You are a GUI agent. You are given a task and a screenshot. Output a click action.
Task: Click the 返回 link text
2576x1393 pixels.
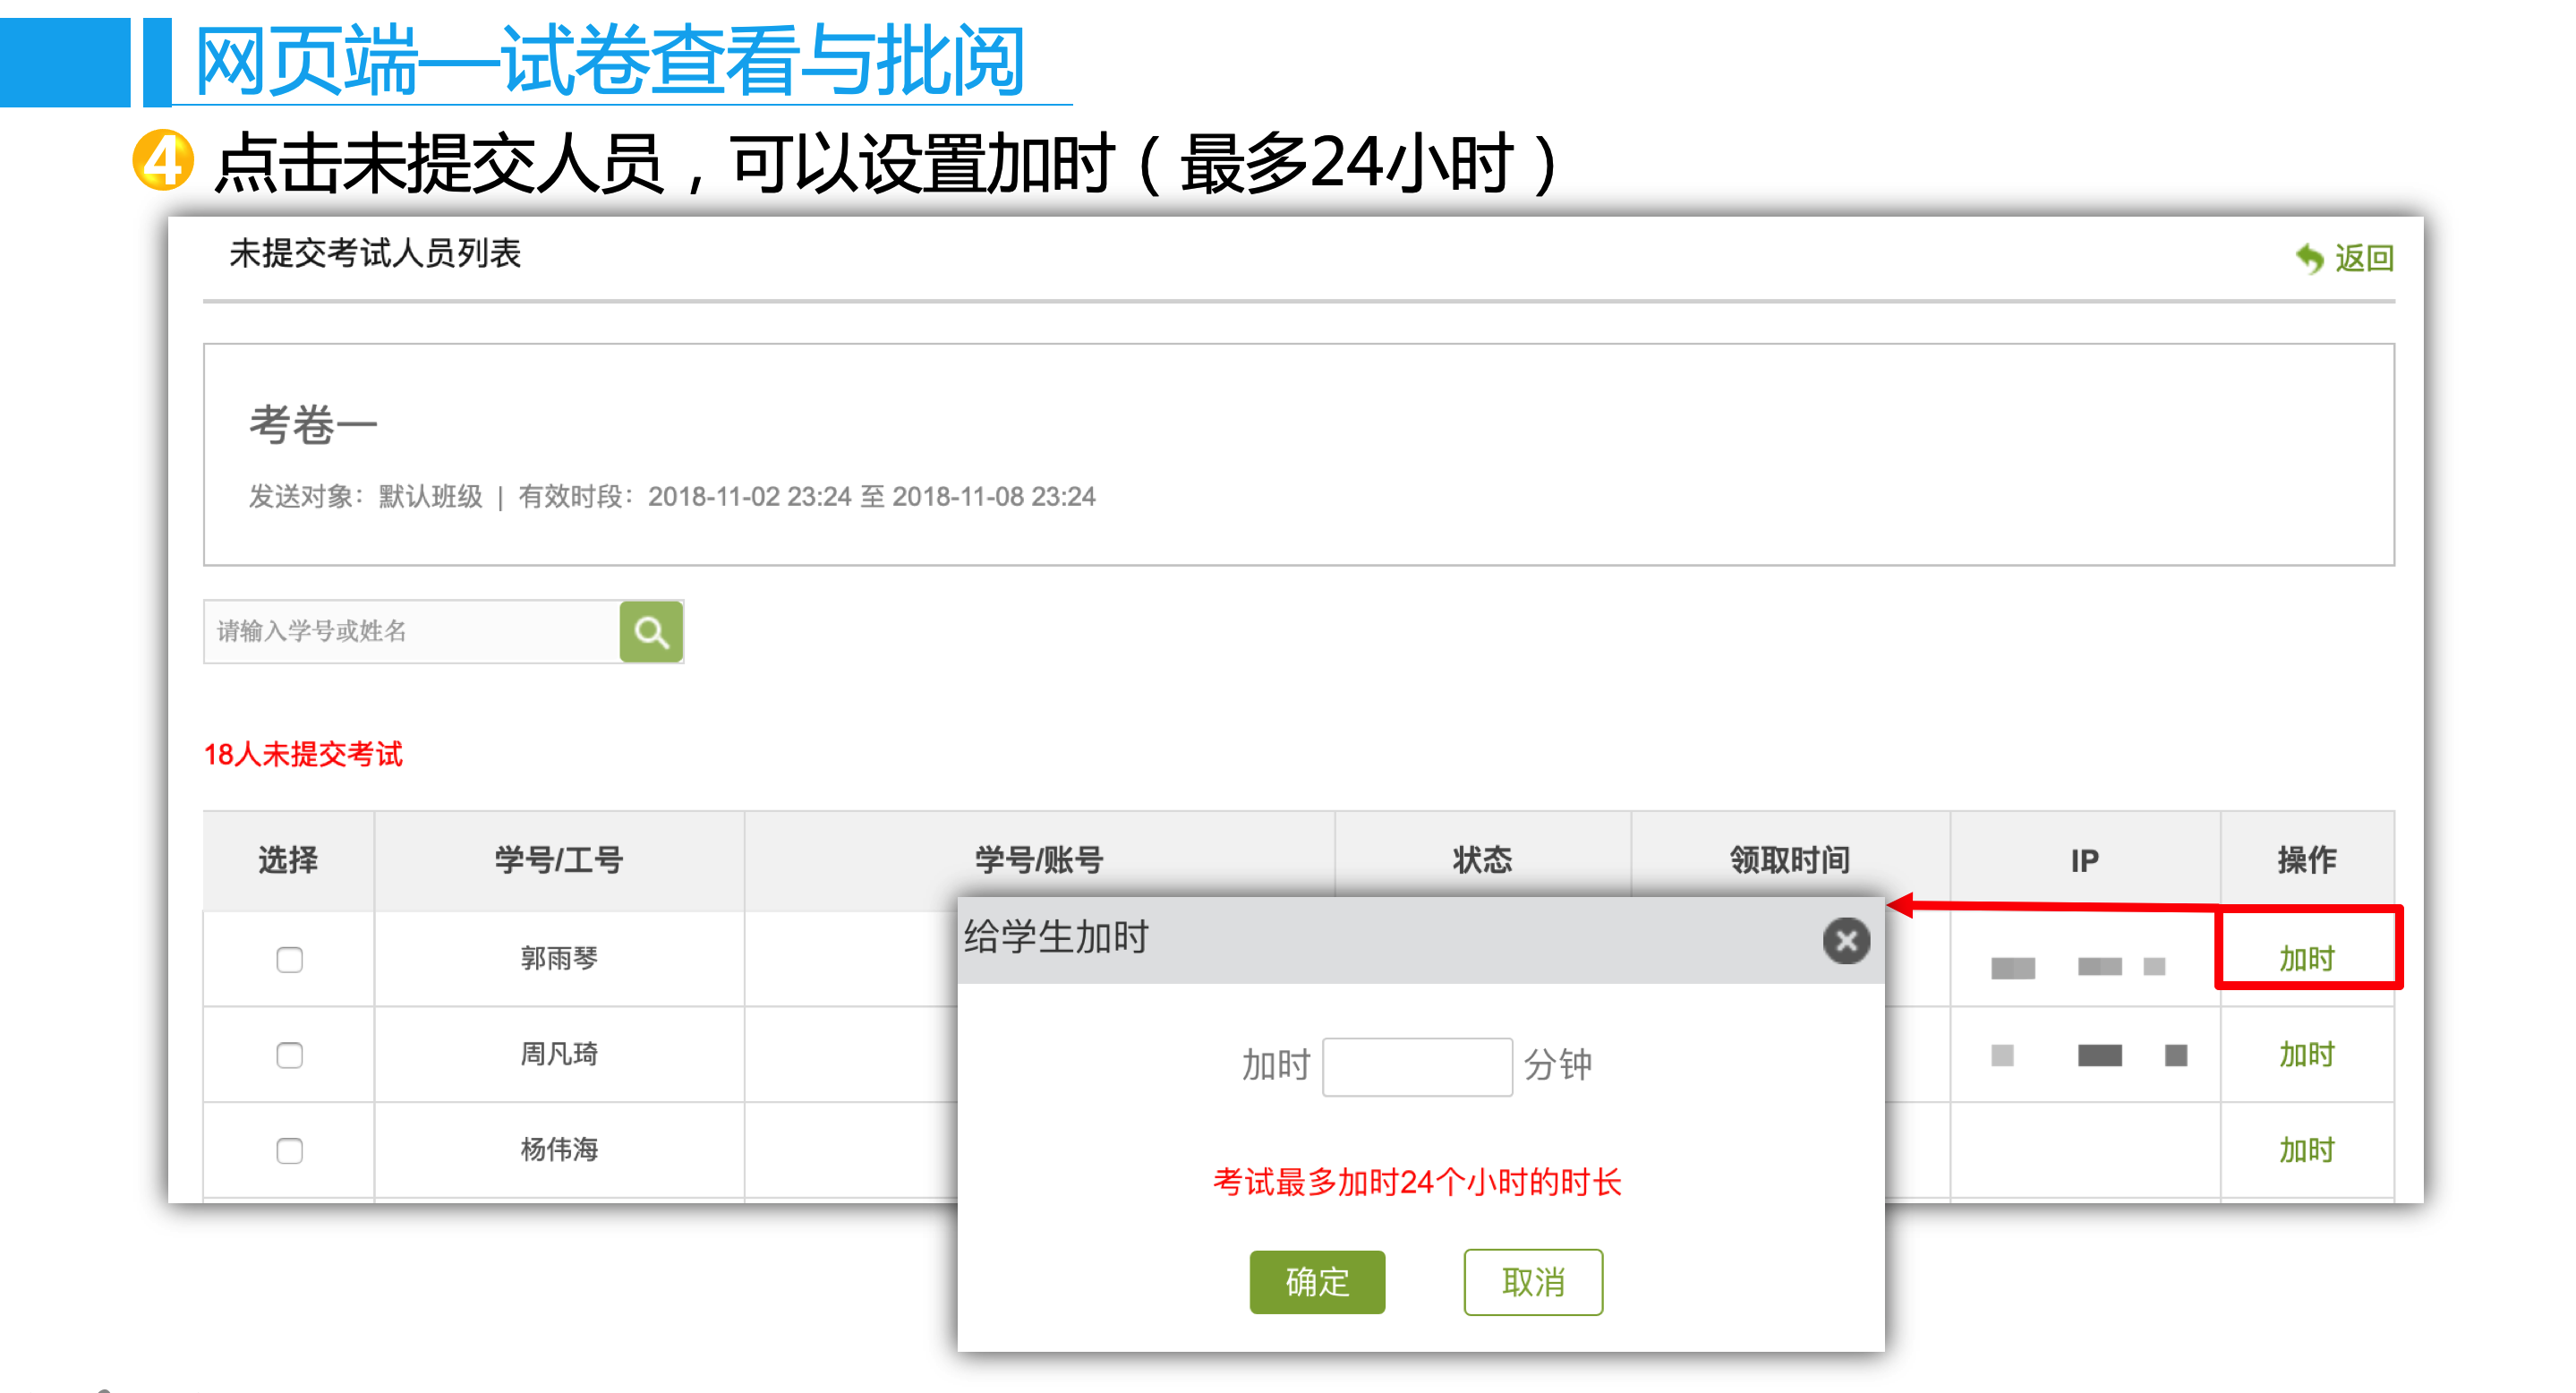click(x=2363, y=258)
